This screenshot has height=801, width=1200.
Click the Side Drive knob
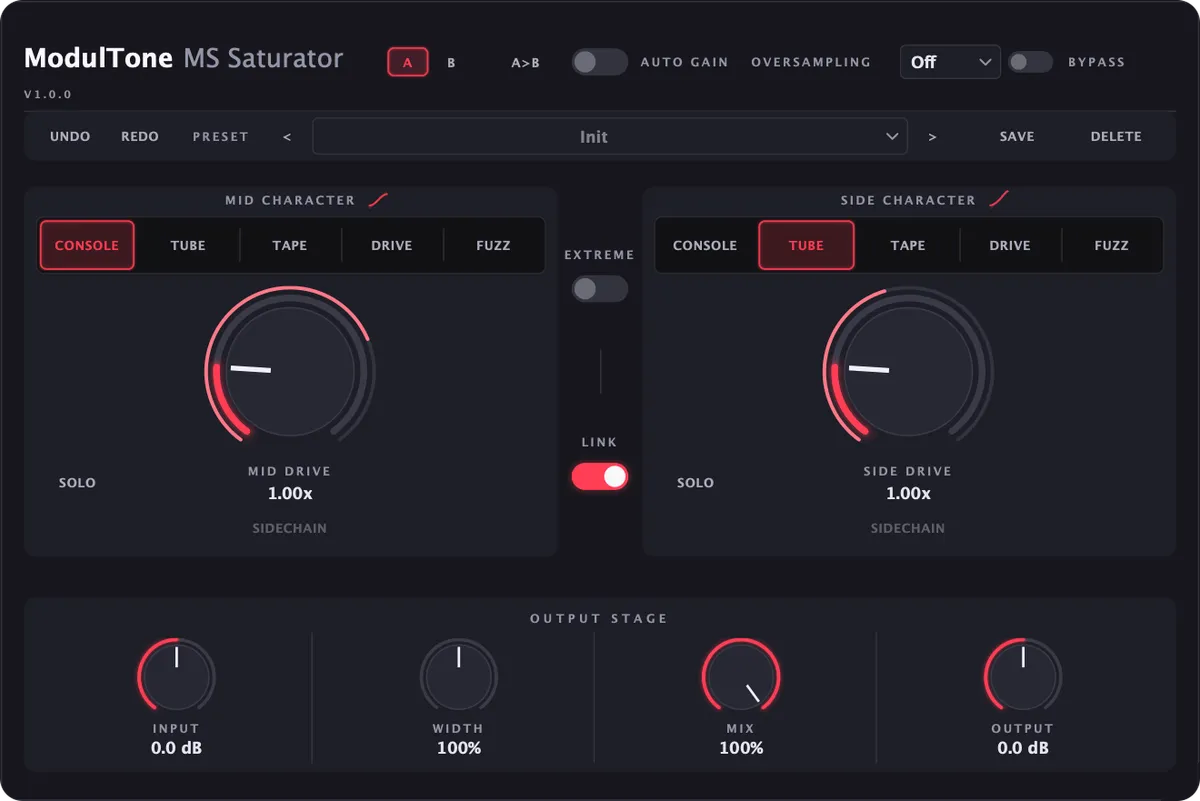[x=908, y=371]
